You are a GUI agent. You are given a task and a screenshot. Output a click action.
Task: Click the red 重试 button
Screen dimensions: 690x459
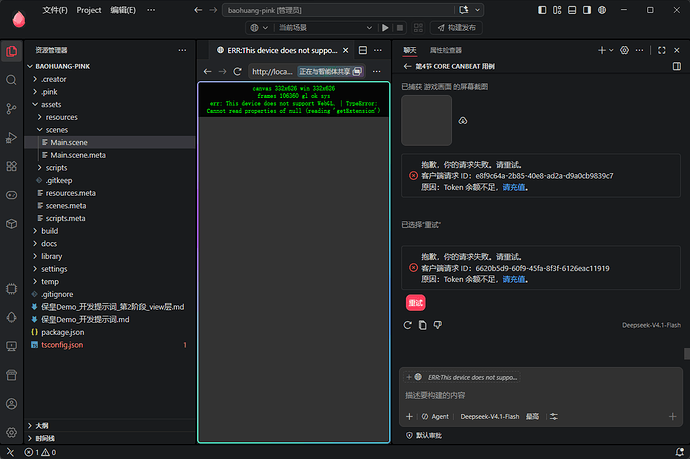pos(415,303)
